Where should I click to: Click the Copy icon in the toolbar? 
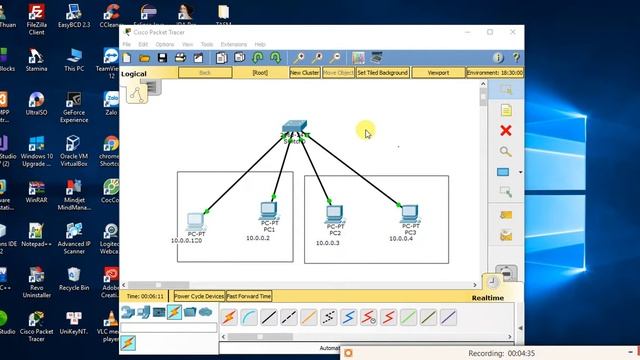tap(222, 58)
